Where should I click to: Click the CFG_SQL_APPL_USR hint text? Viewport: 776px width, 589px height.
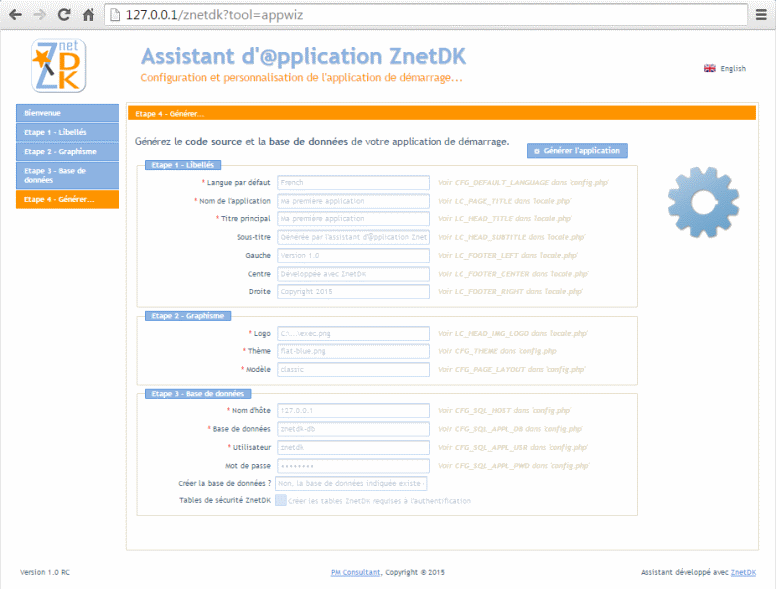513,447
